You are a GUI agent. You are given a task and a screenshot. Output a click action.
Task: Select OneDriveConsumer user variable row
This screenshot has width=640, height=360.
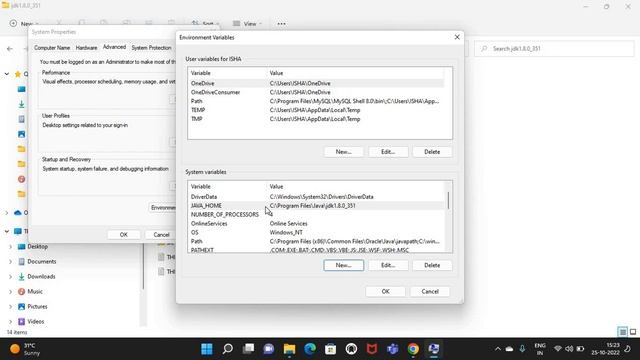pyautogui.click(x=317, y=92)
